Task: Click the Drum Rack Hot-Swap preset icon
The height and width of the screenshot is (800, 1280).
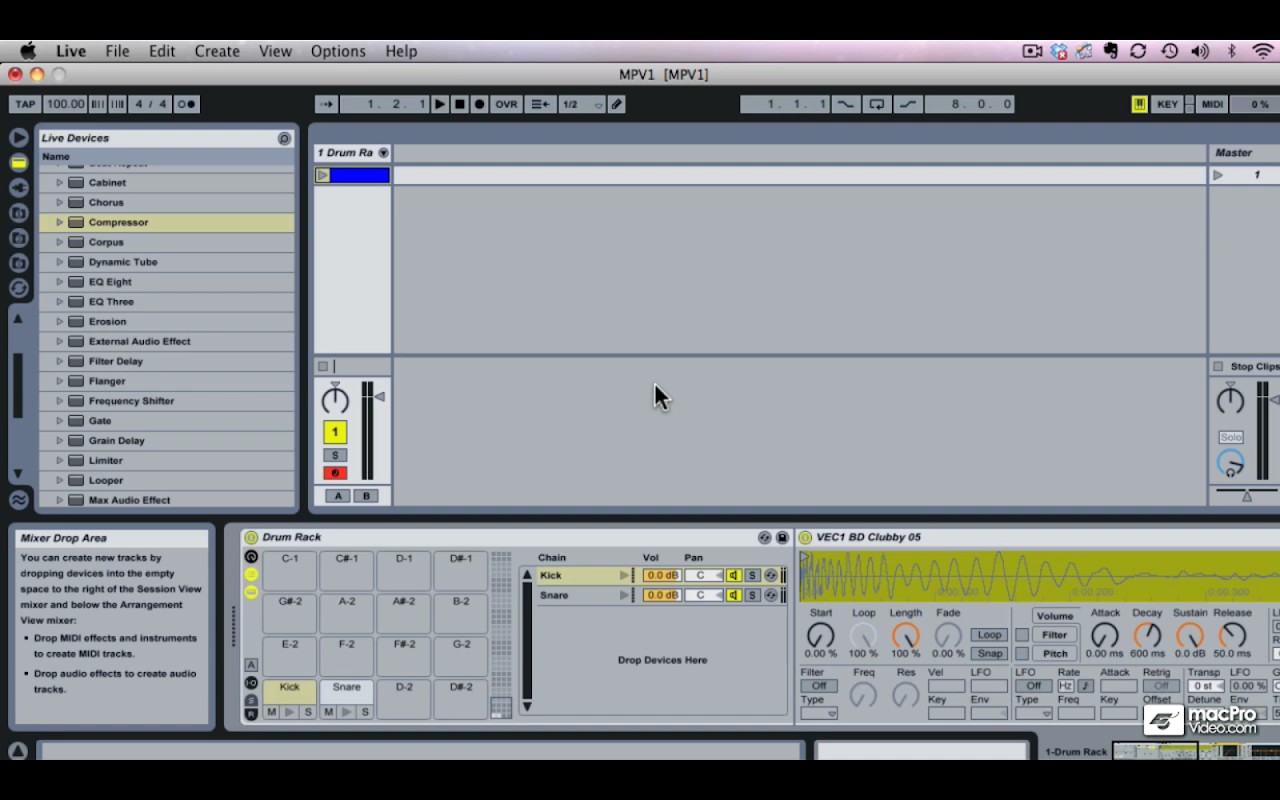Action: point(765,538)
